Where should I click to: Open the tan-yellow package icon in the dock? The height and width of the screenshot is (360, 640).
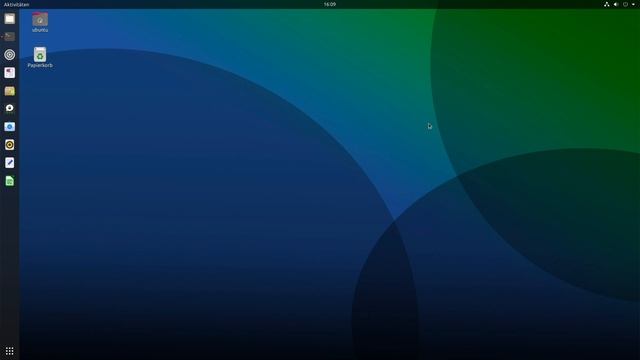[9, 91]
